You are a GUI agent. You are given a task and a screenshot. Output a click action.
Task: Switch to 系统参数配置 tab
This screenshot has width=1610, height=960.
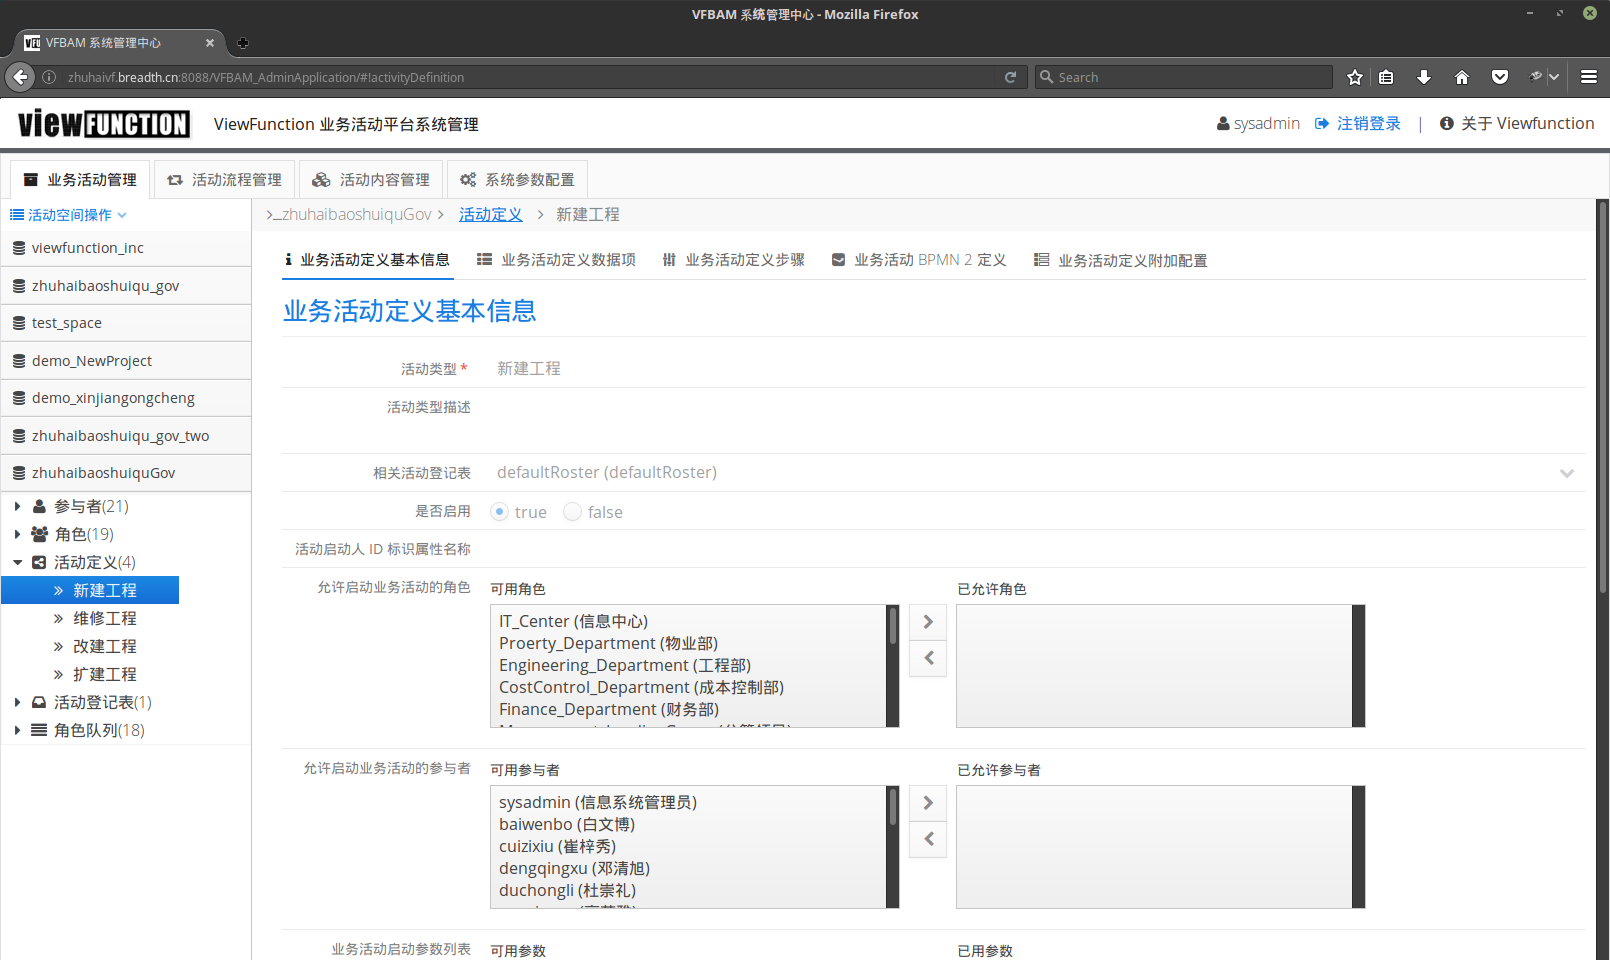(517, 180)
